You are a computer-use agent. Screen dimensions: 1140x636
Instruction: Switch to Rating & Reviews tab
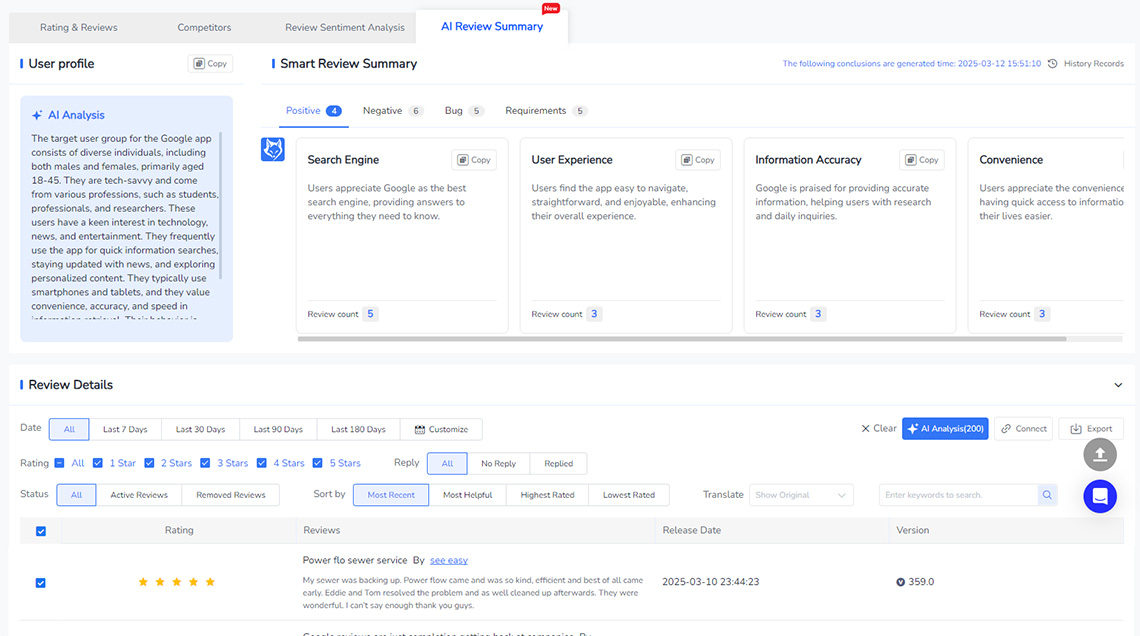click(x=79, y=28)
